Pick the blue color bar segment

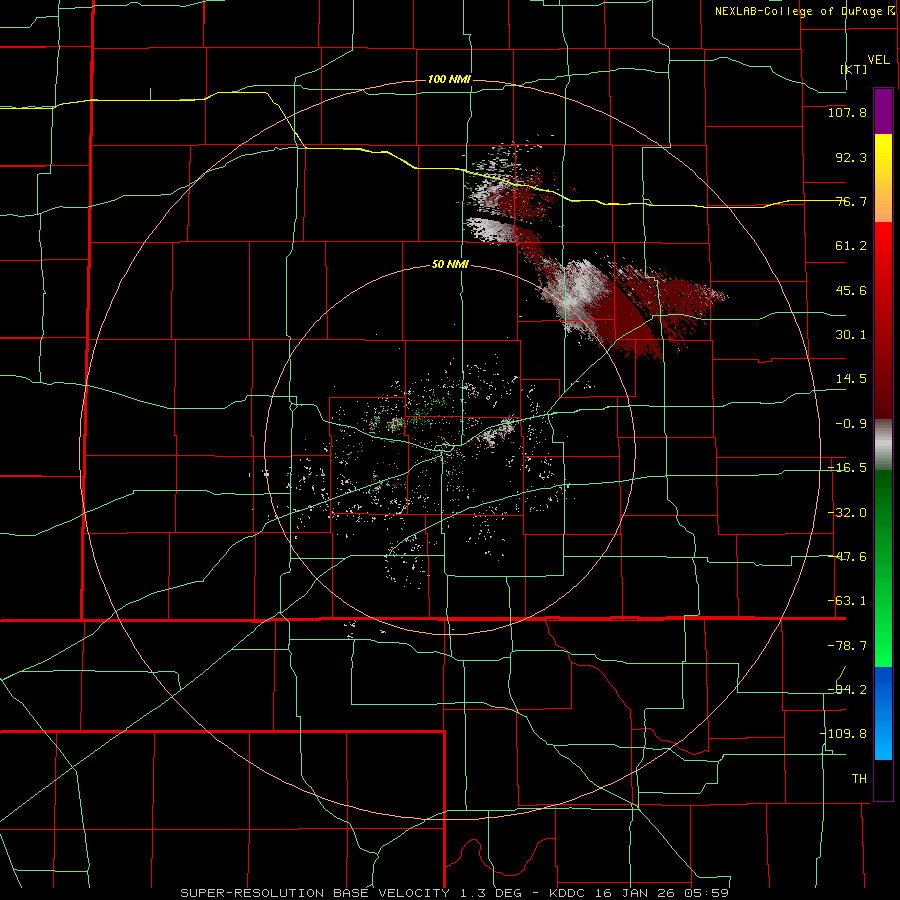(883, 713)
